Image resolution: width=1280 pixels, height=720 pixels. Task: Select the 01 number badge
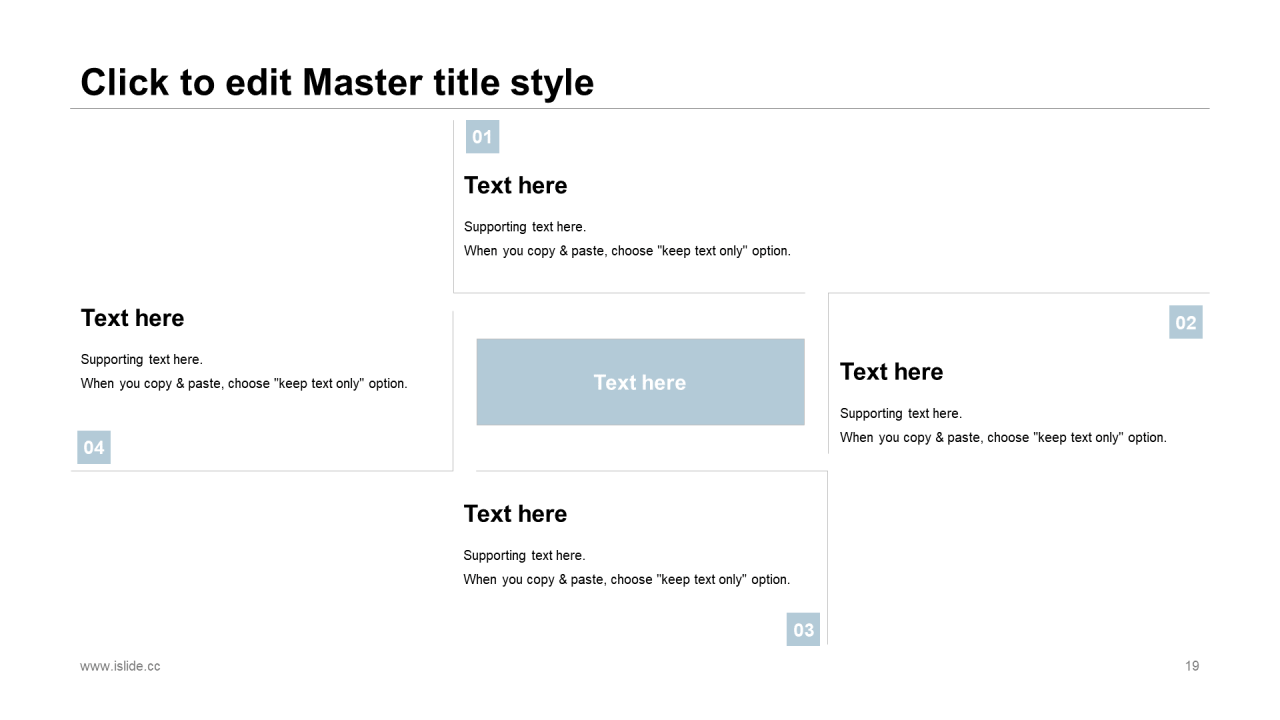tap(482, 137)
